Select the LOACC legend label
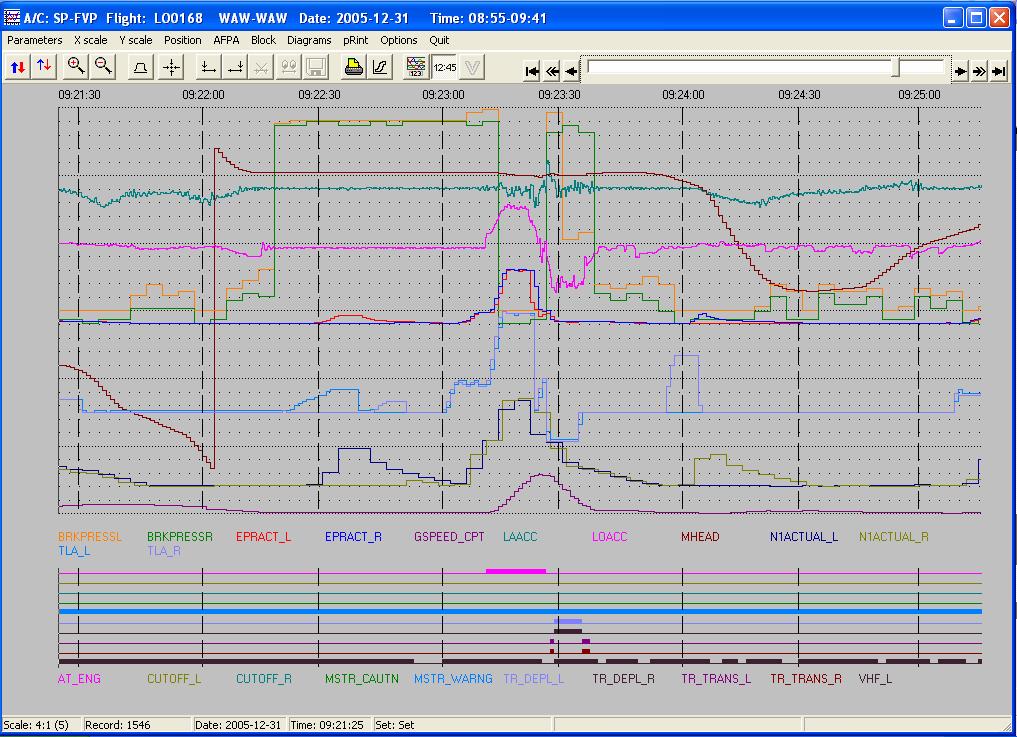Screen dimensions: 1017x737 pos(610,537)
